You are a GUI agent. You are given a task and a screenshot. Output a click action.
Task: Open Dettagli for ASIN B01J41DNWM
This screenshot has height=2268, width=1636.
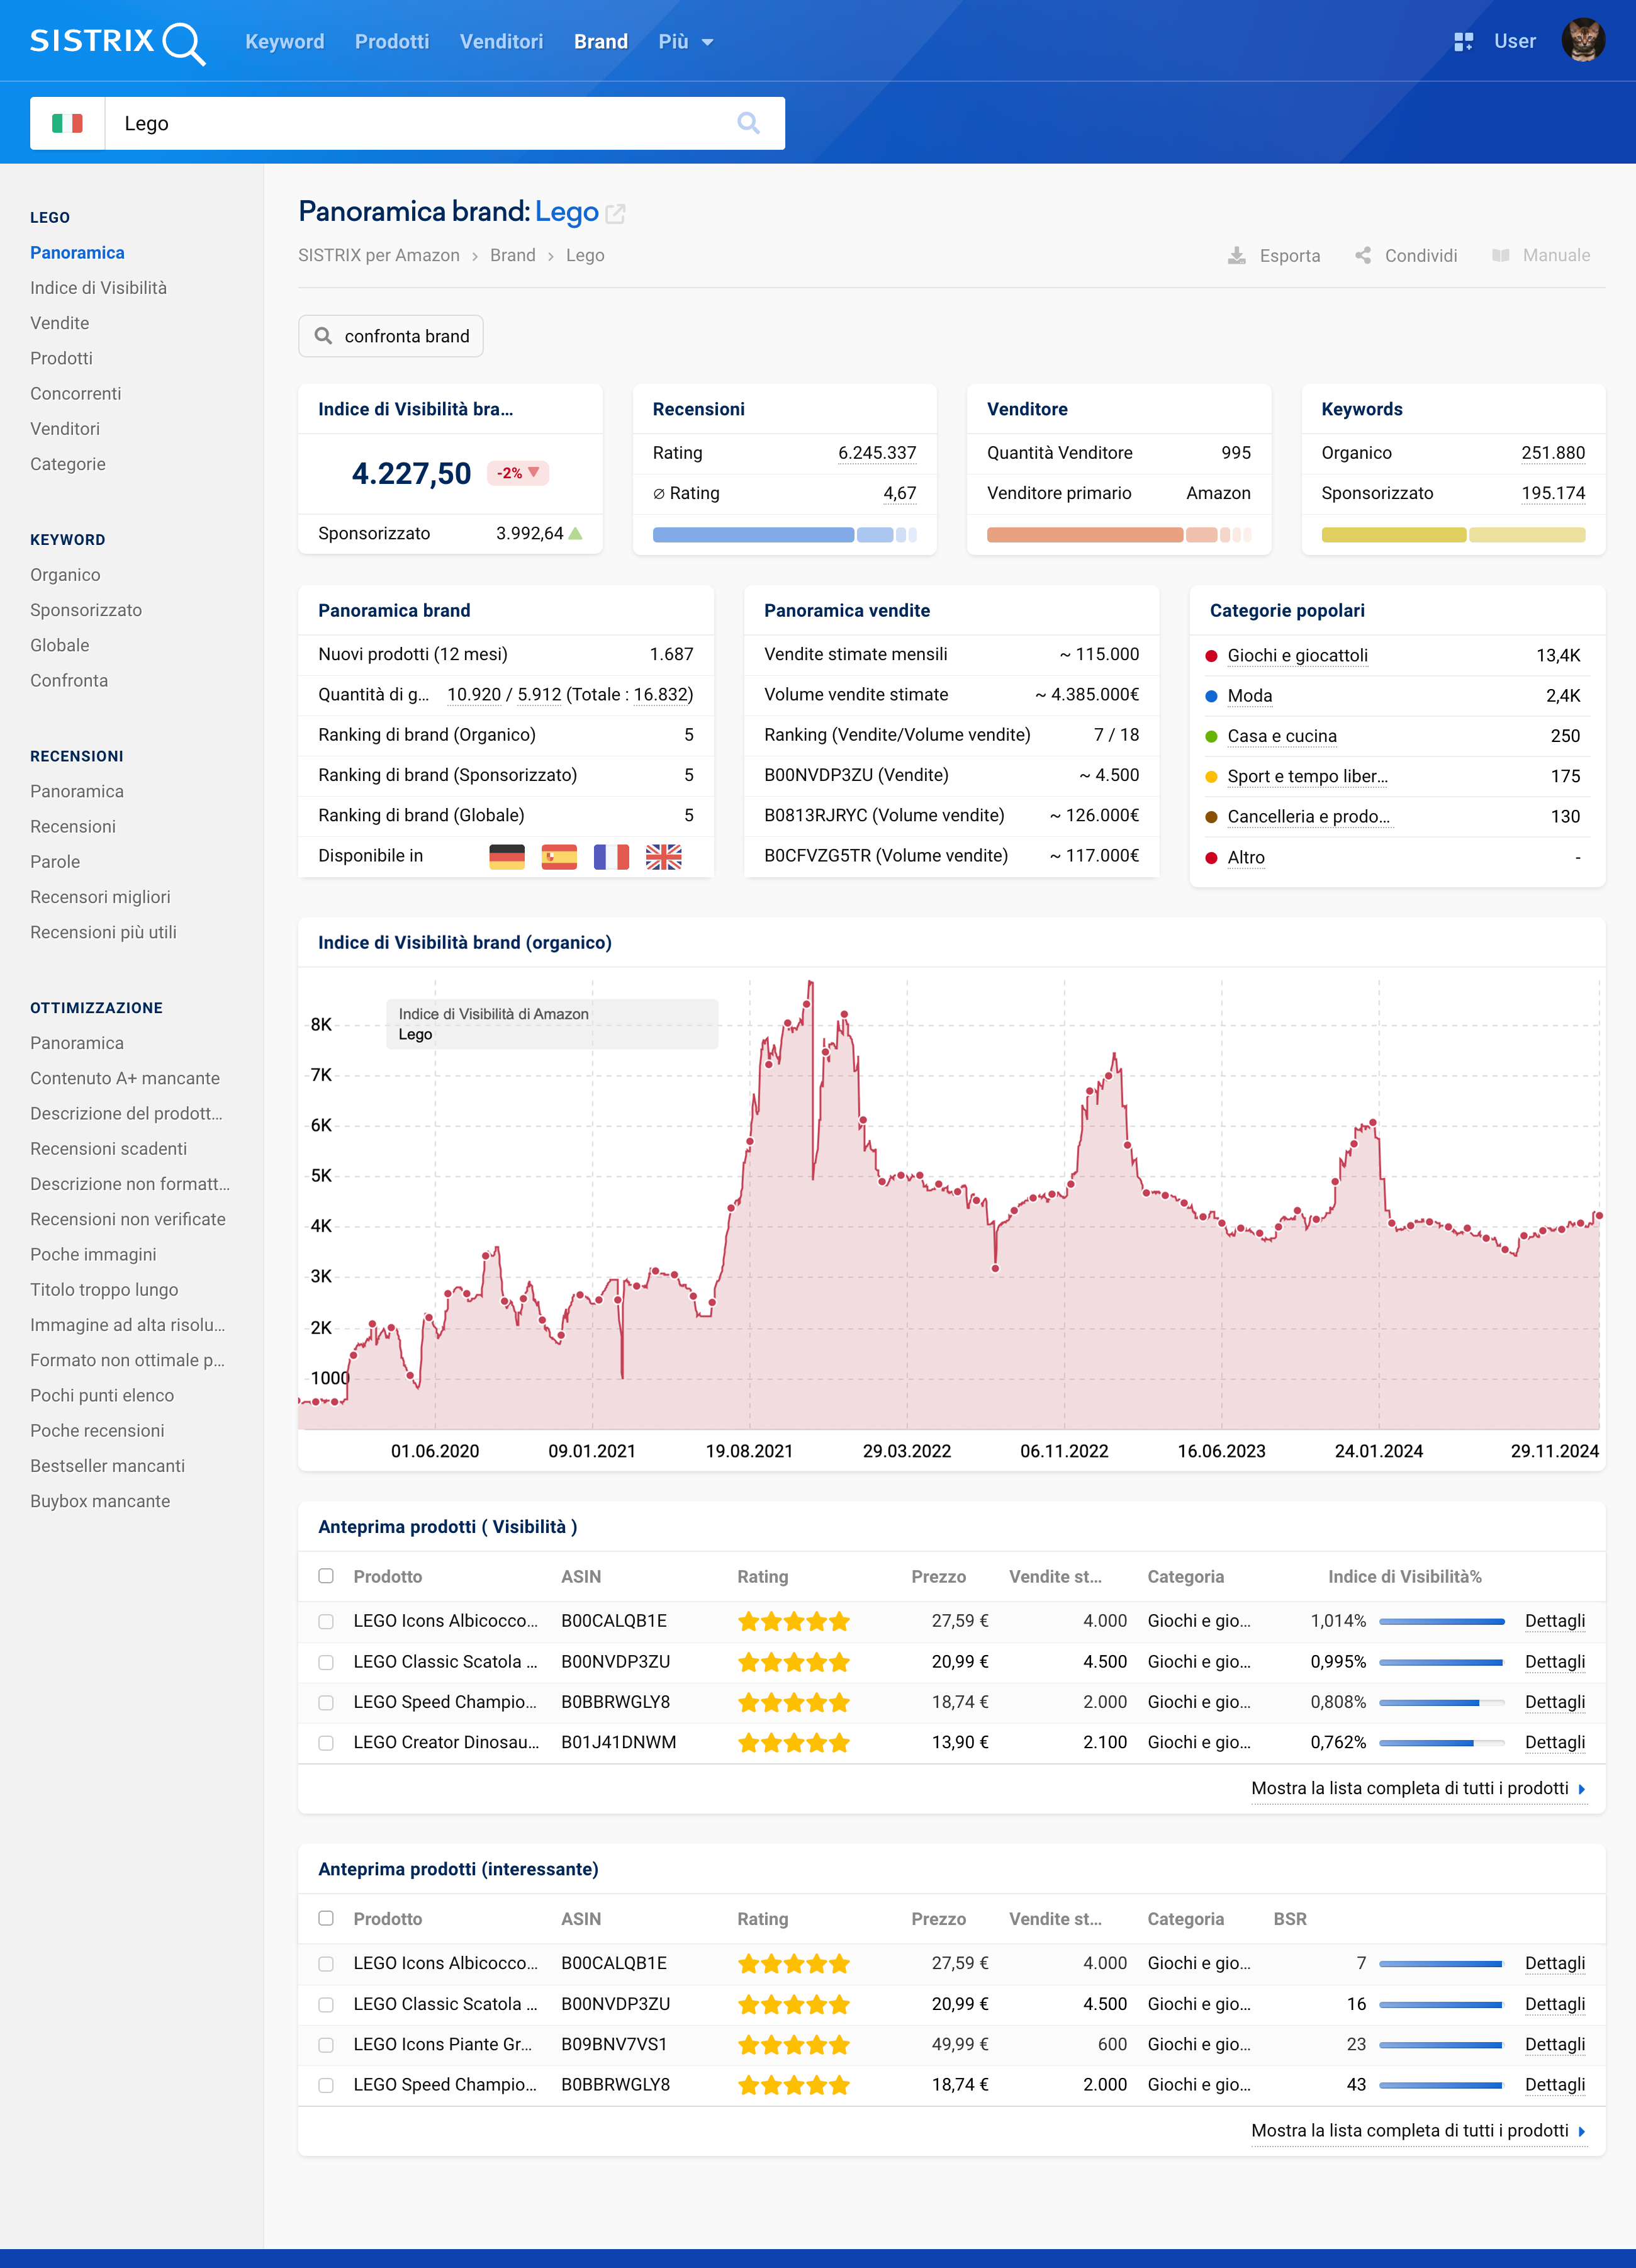coord(1555,1742)
